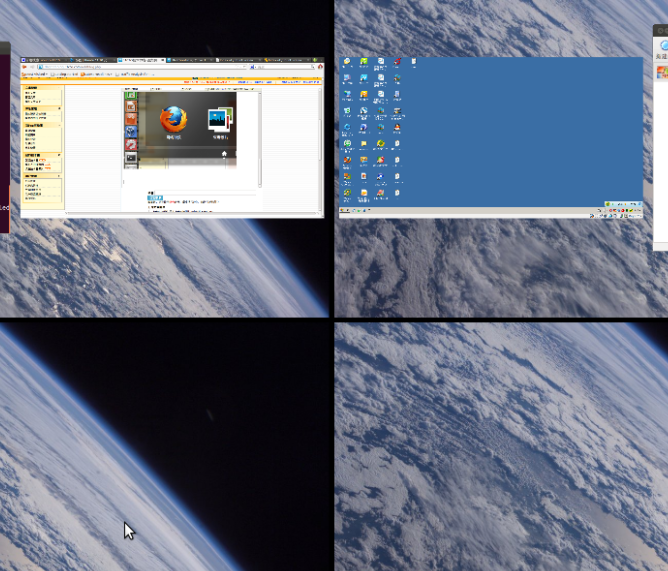Open the yellow folder icon on Windows desktop
The image size is (668, 571).
pos(363,144)
